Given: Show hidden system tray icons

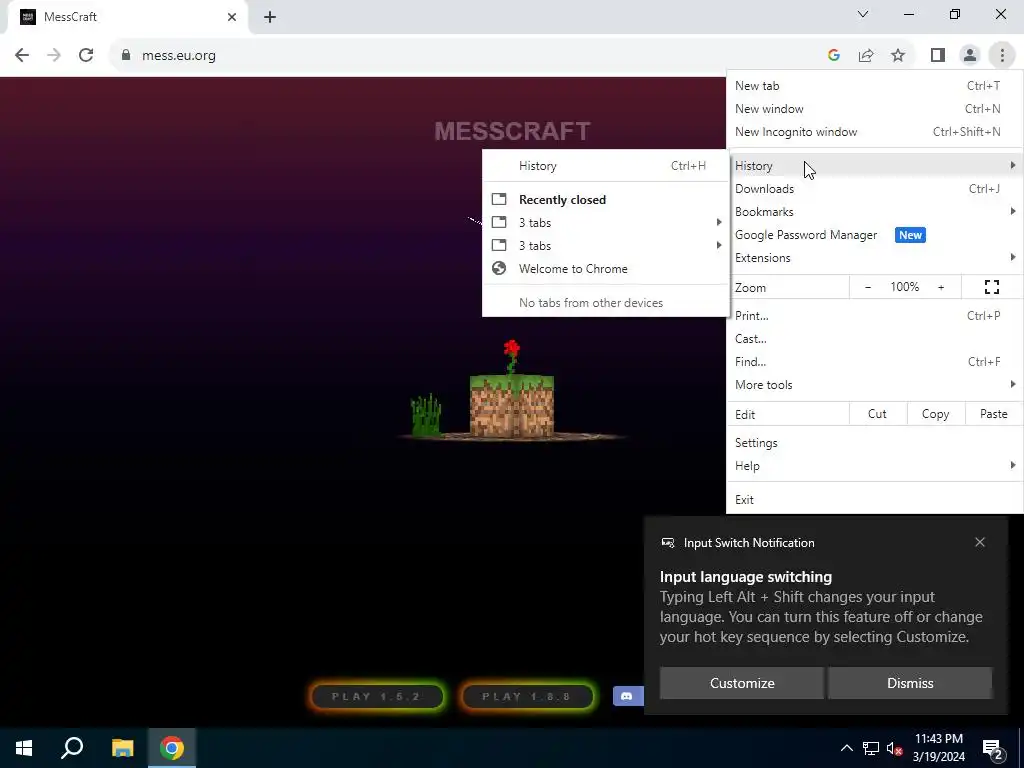Looking at the screenshot, I should 846,748.
